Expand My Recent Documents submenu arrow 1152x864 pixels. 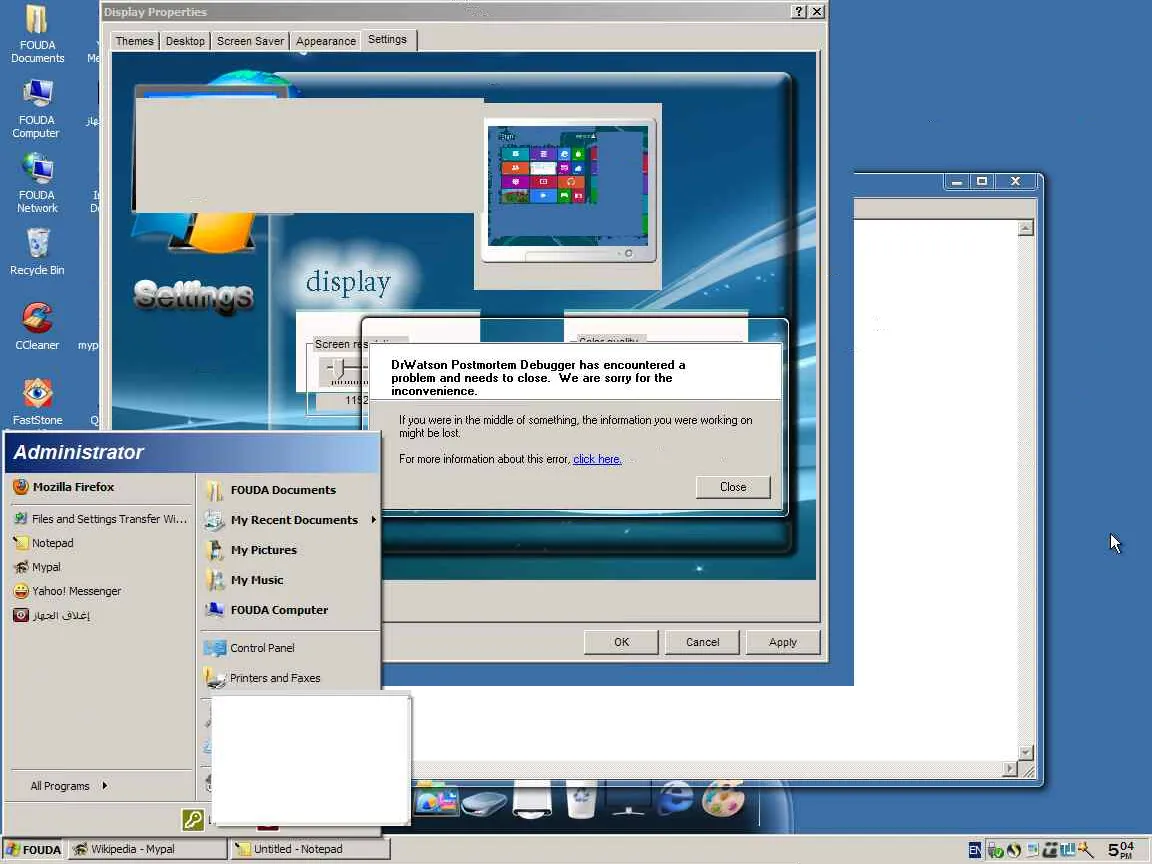tap(373, 520)
